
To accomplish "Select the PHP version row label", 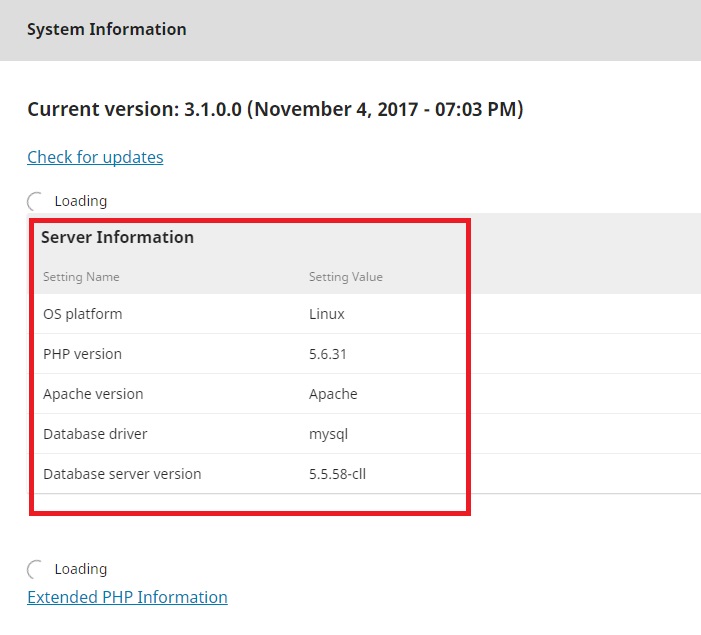I will (x=82, y=354).
